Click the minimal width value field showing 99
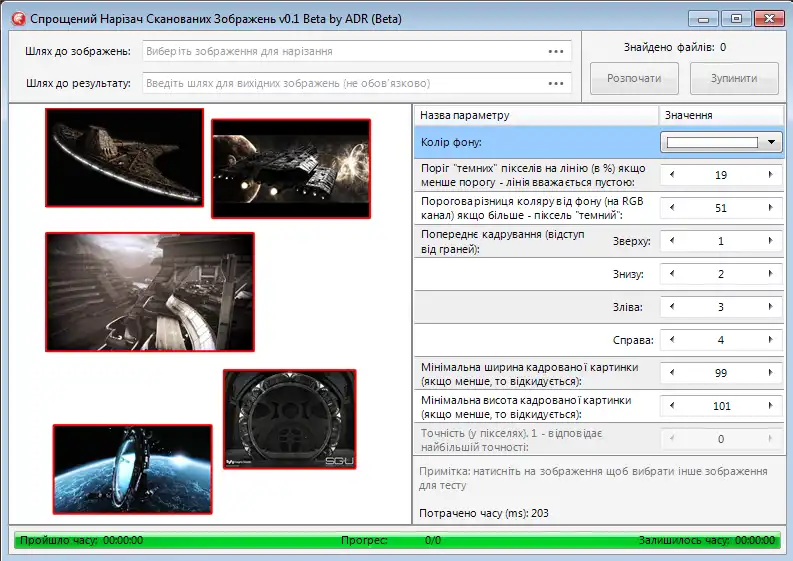The image size is (793, 561). point(721,373)
